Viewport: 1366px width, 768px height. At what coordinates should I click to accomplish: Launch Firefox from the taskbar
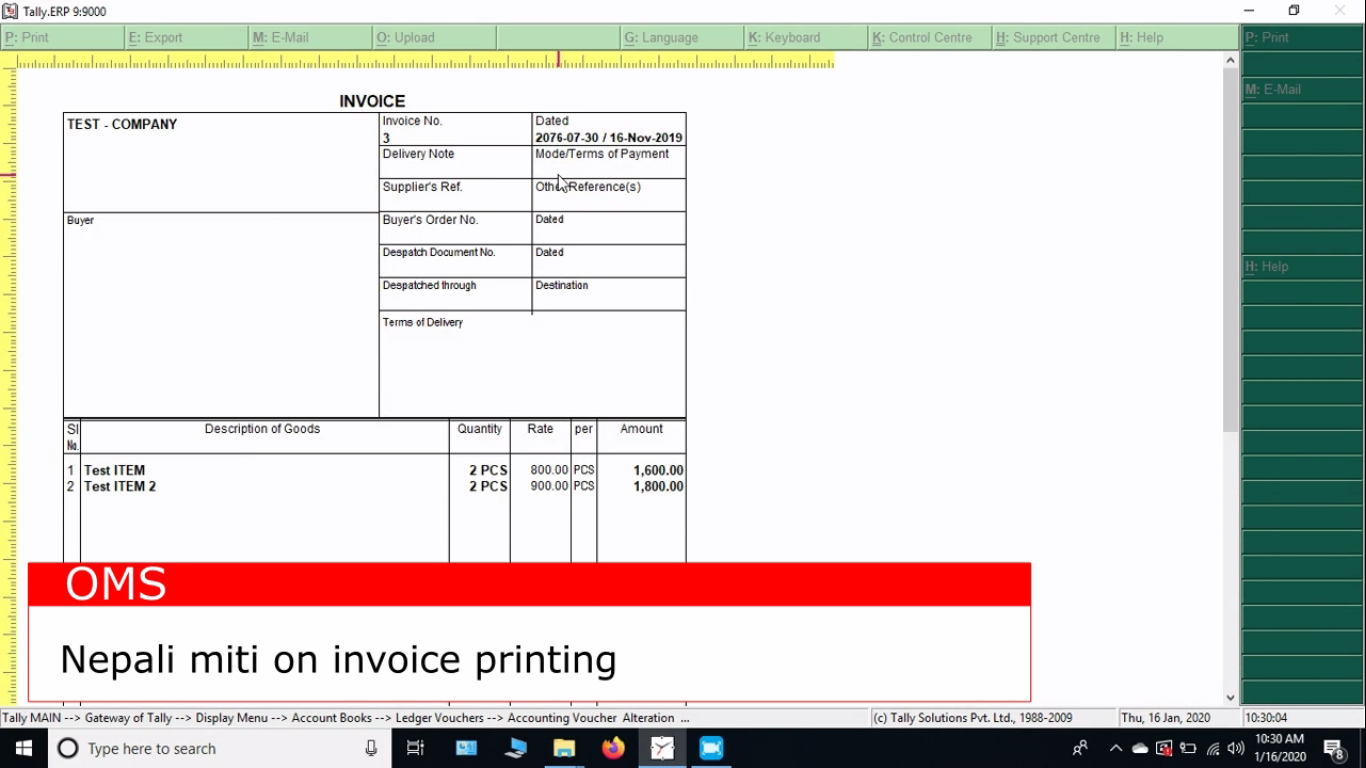613,748
